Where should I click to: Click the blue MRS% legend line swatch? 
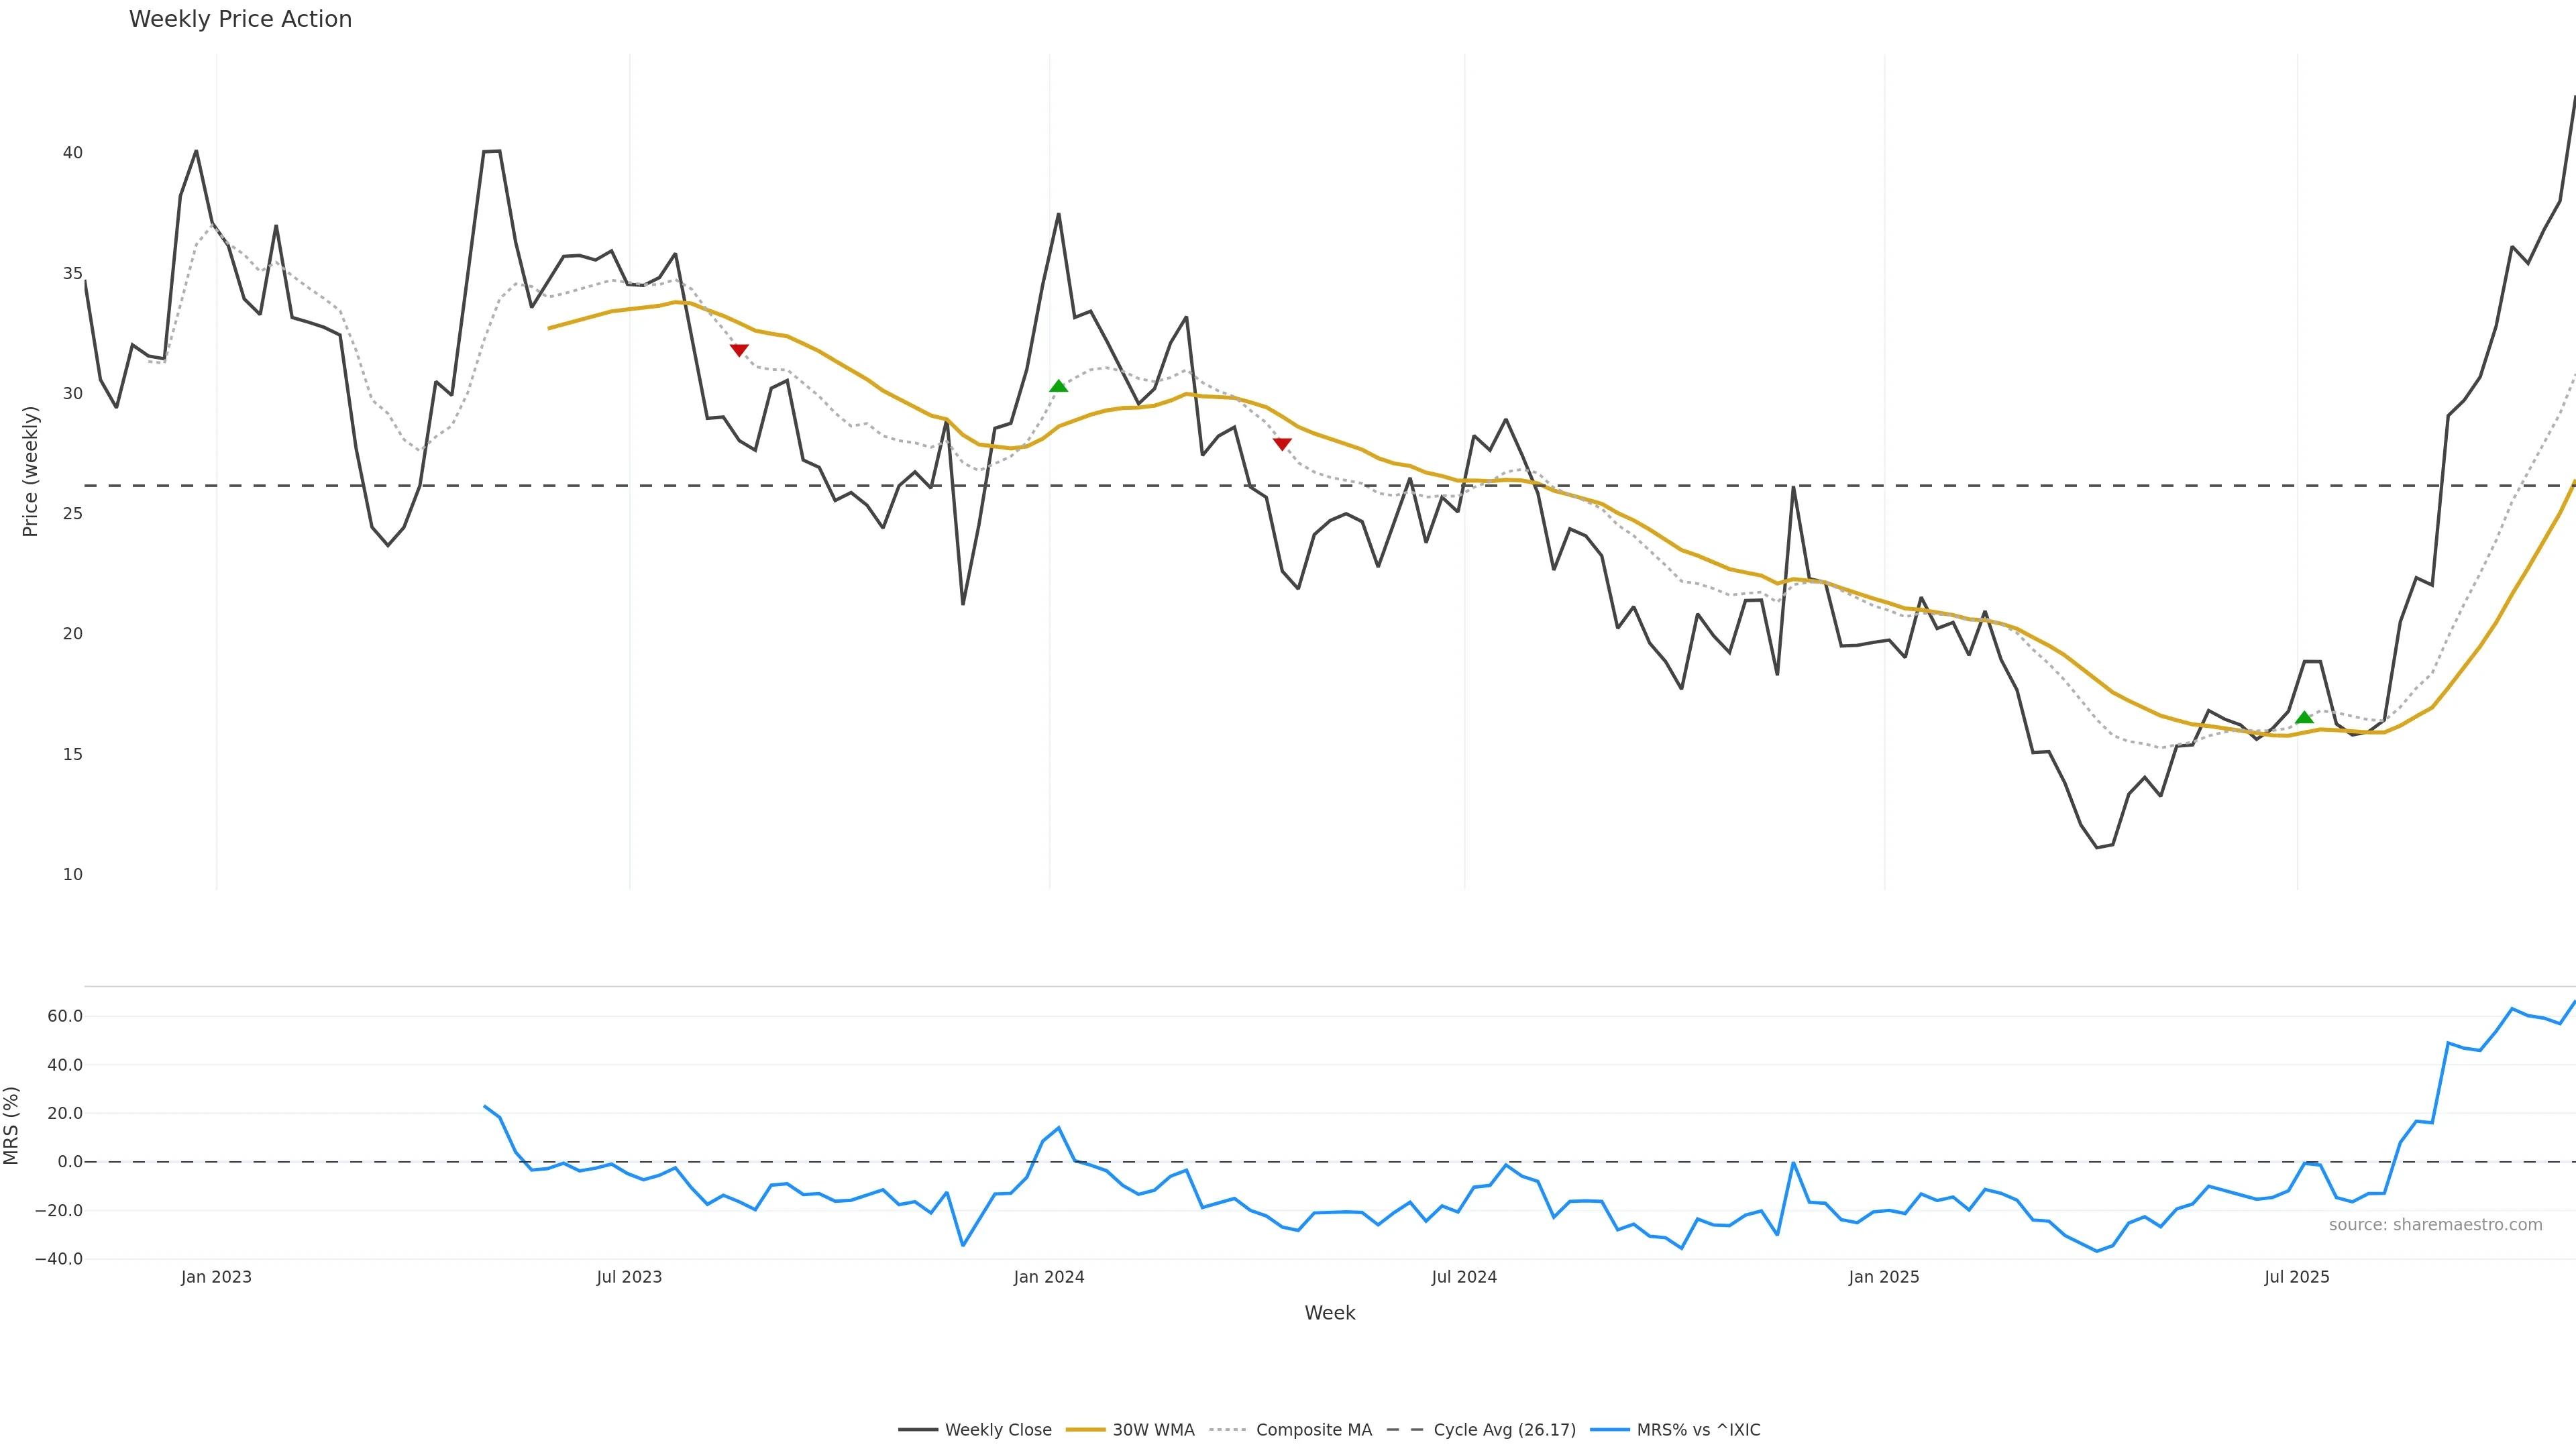[1609, 1430]
